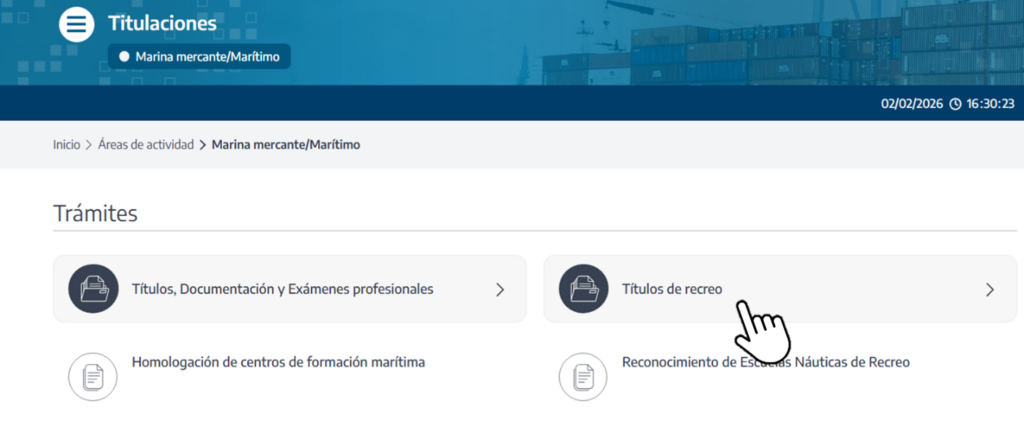Viewport: 1024px width, 446px height.
Task: Click the white dot in Marina mercante badge
Action: [x=124, y=56]
